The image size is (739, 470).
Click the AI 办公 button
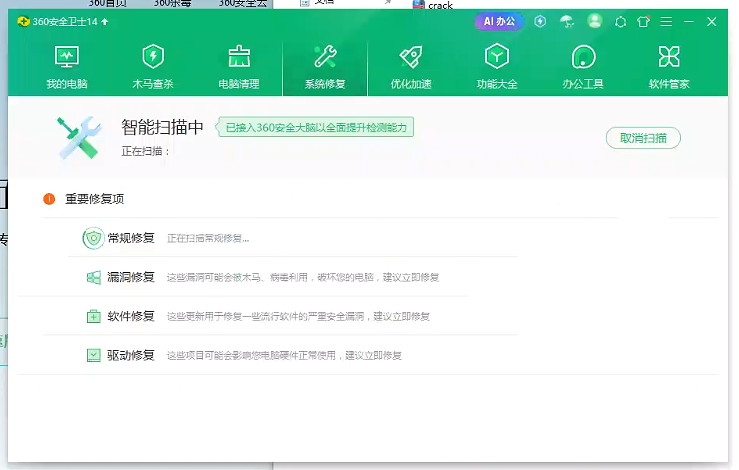click(x=499, y=22)
